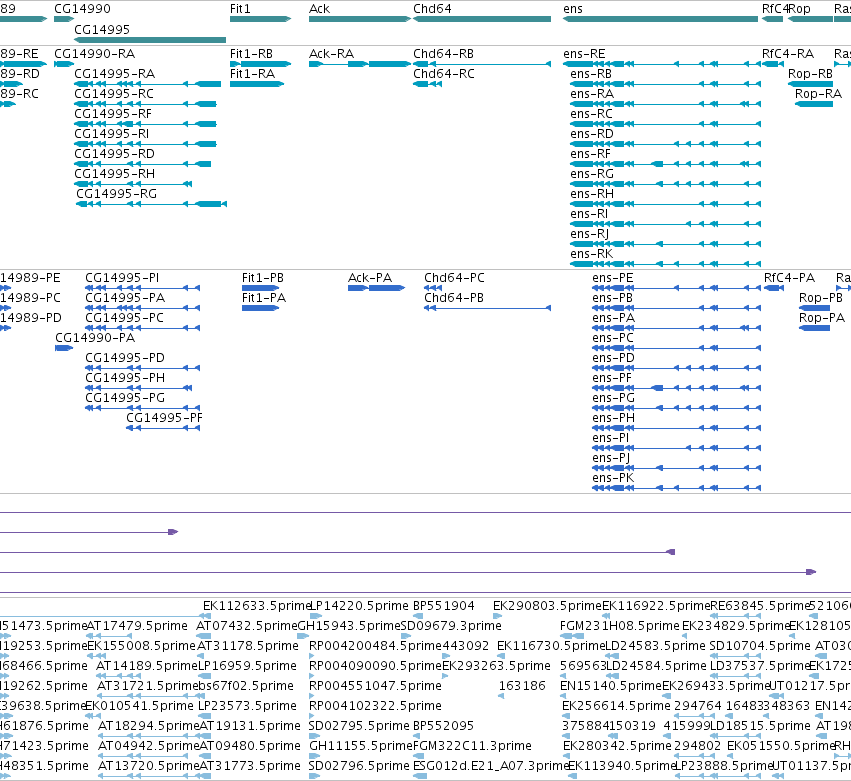Select transcript CG14995-RI
This screenshot has width=851, height=781.
111,134
